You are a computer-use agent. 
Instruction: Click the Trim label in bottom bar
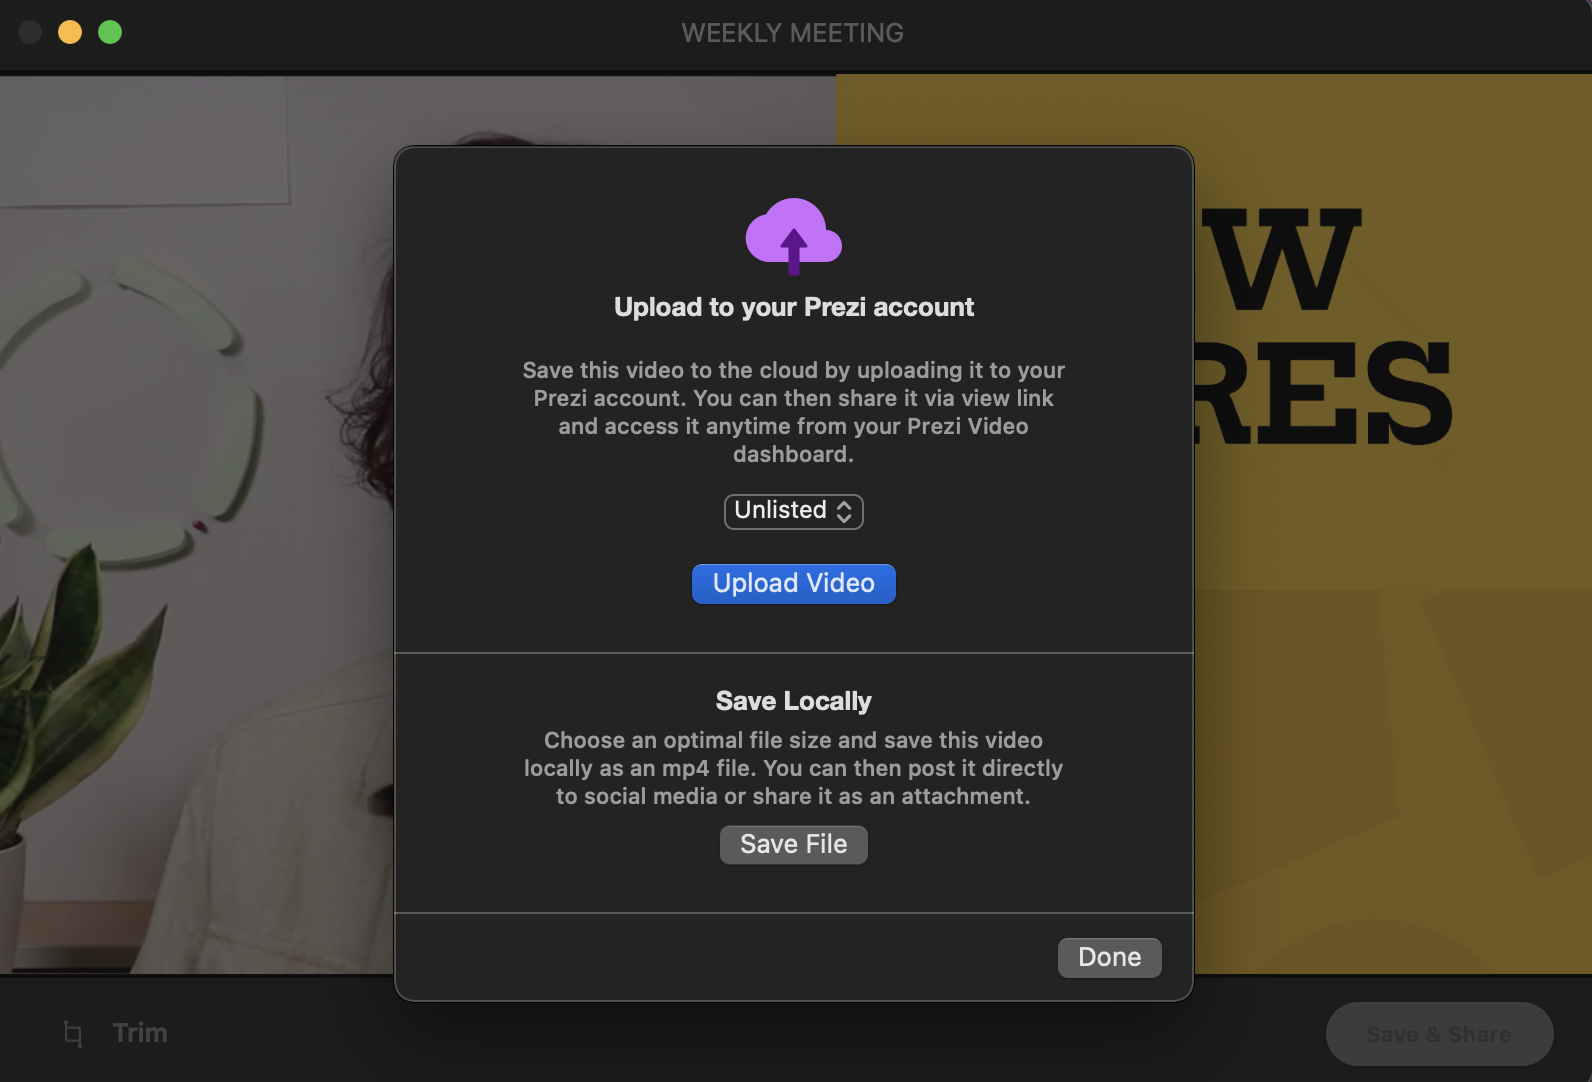point(140,1033)
